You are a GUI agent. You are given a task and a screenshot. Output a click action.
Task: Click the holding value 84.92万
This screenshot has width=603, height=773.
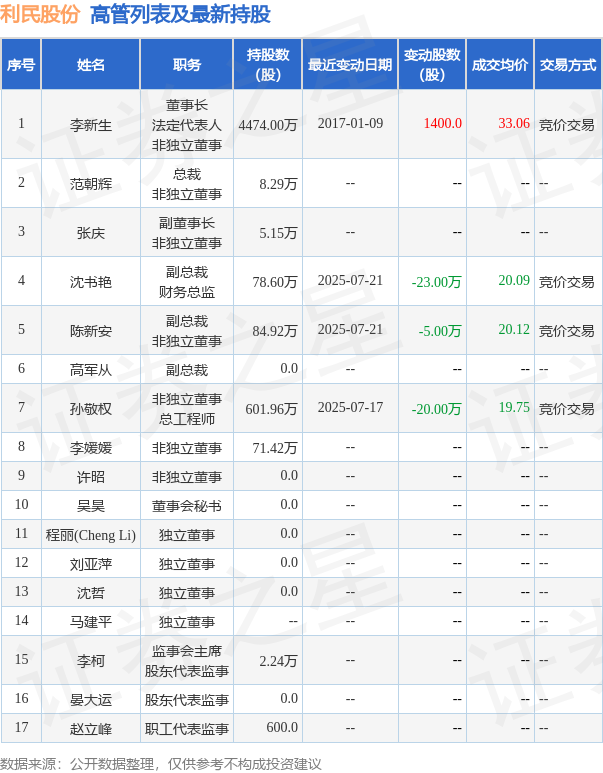[x=275, y=331]
